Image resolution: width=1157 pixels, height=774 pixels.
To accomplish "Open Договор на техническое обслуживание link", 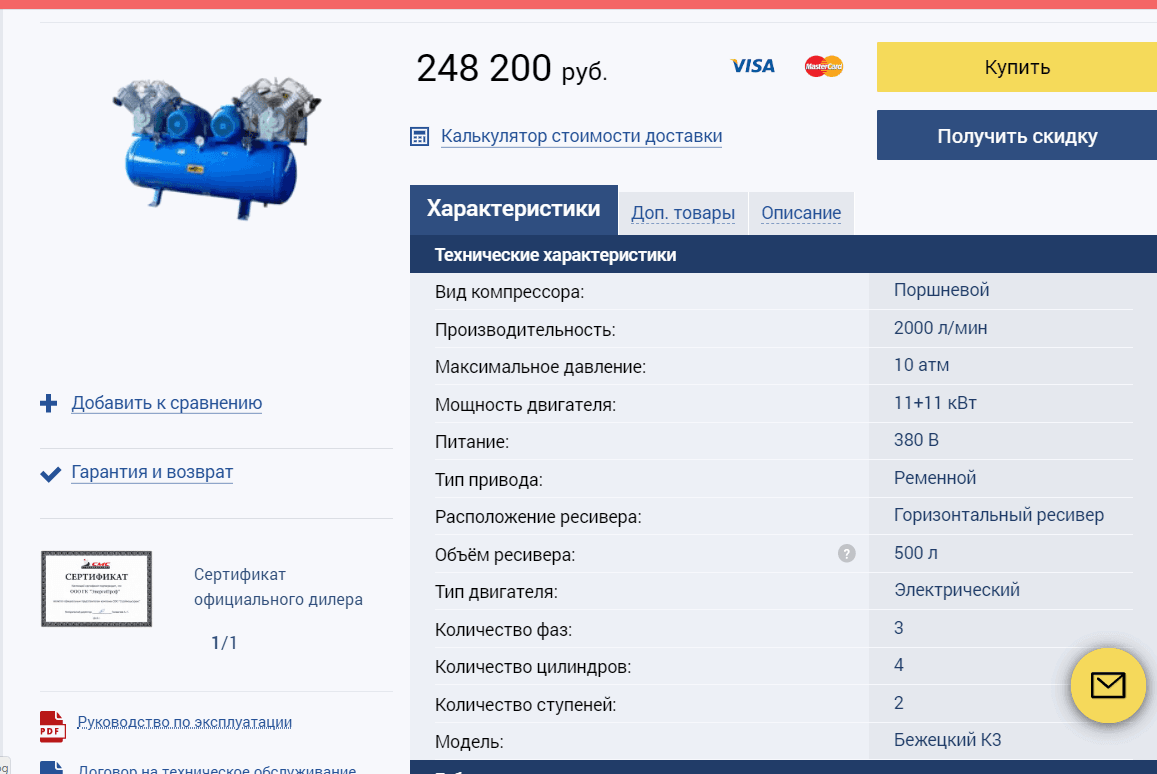I will point(217,768).
